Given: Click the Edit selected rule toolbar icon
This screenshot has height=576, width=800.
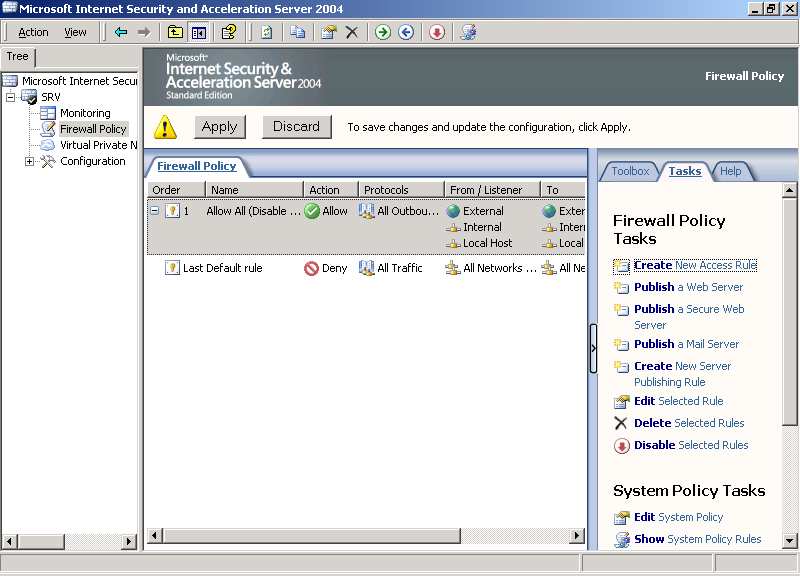Looking at the screenshot, I should 329,32.
